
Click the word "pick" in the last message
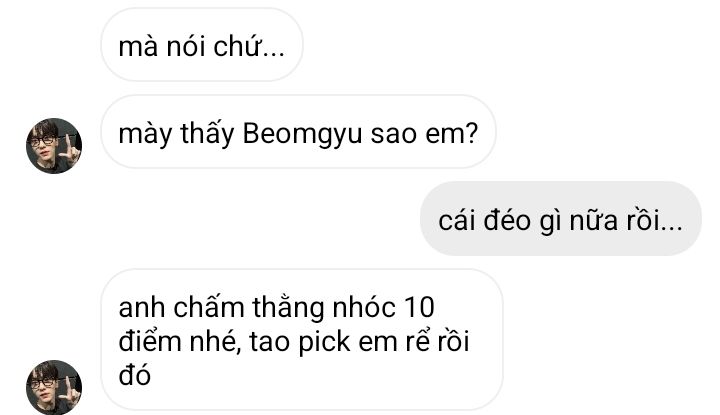pyautogui.click(x=324, y=342)
